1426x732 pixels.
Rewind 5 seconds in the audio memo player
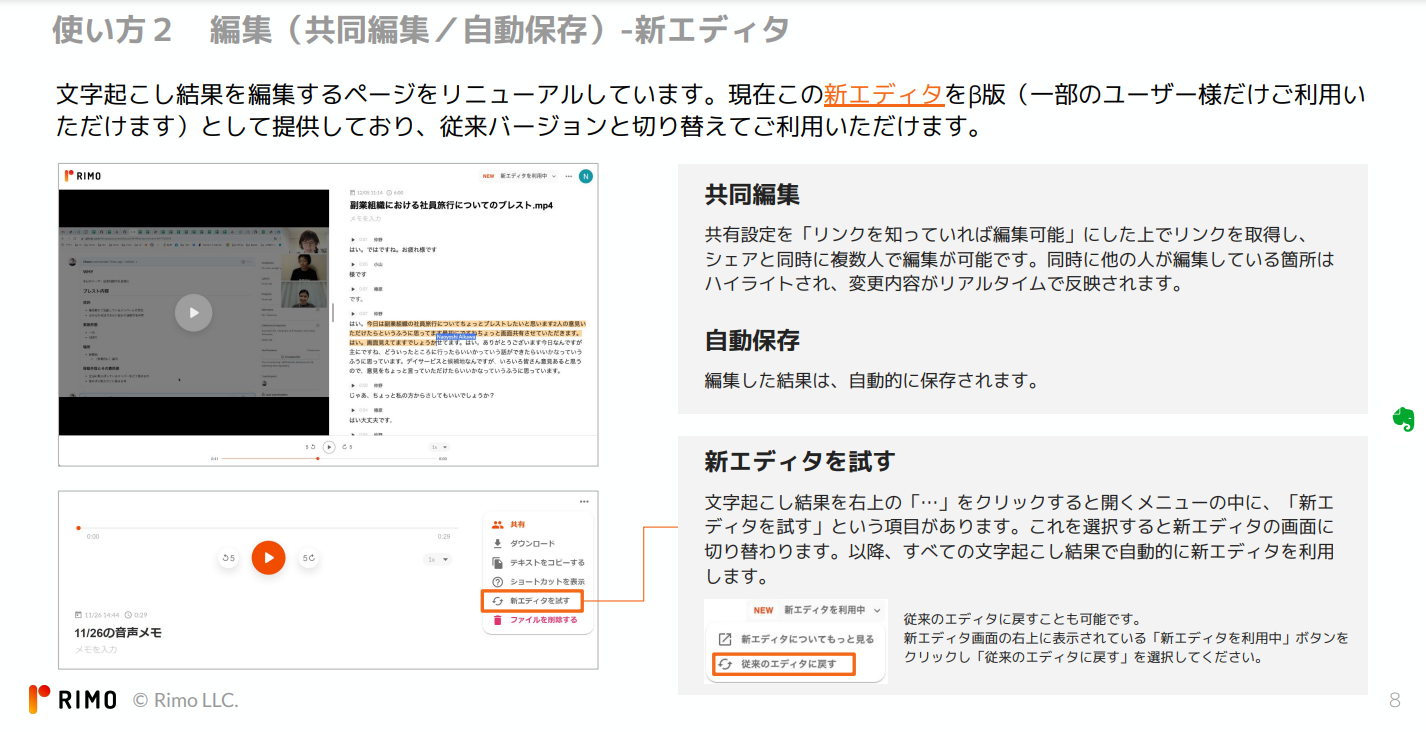tap(229, 558)
